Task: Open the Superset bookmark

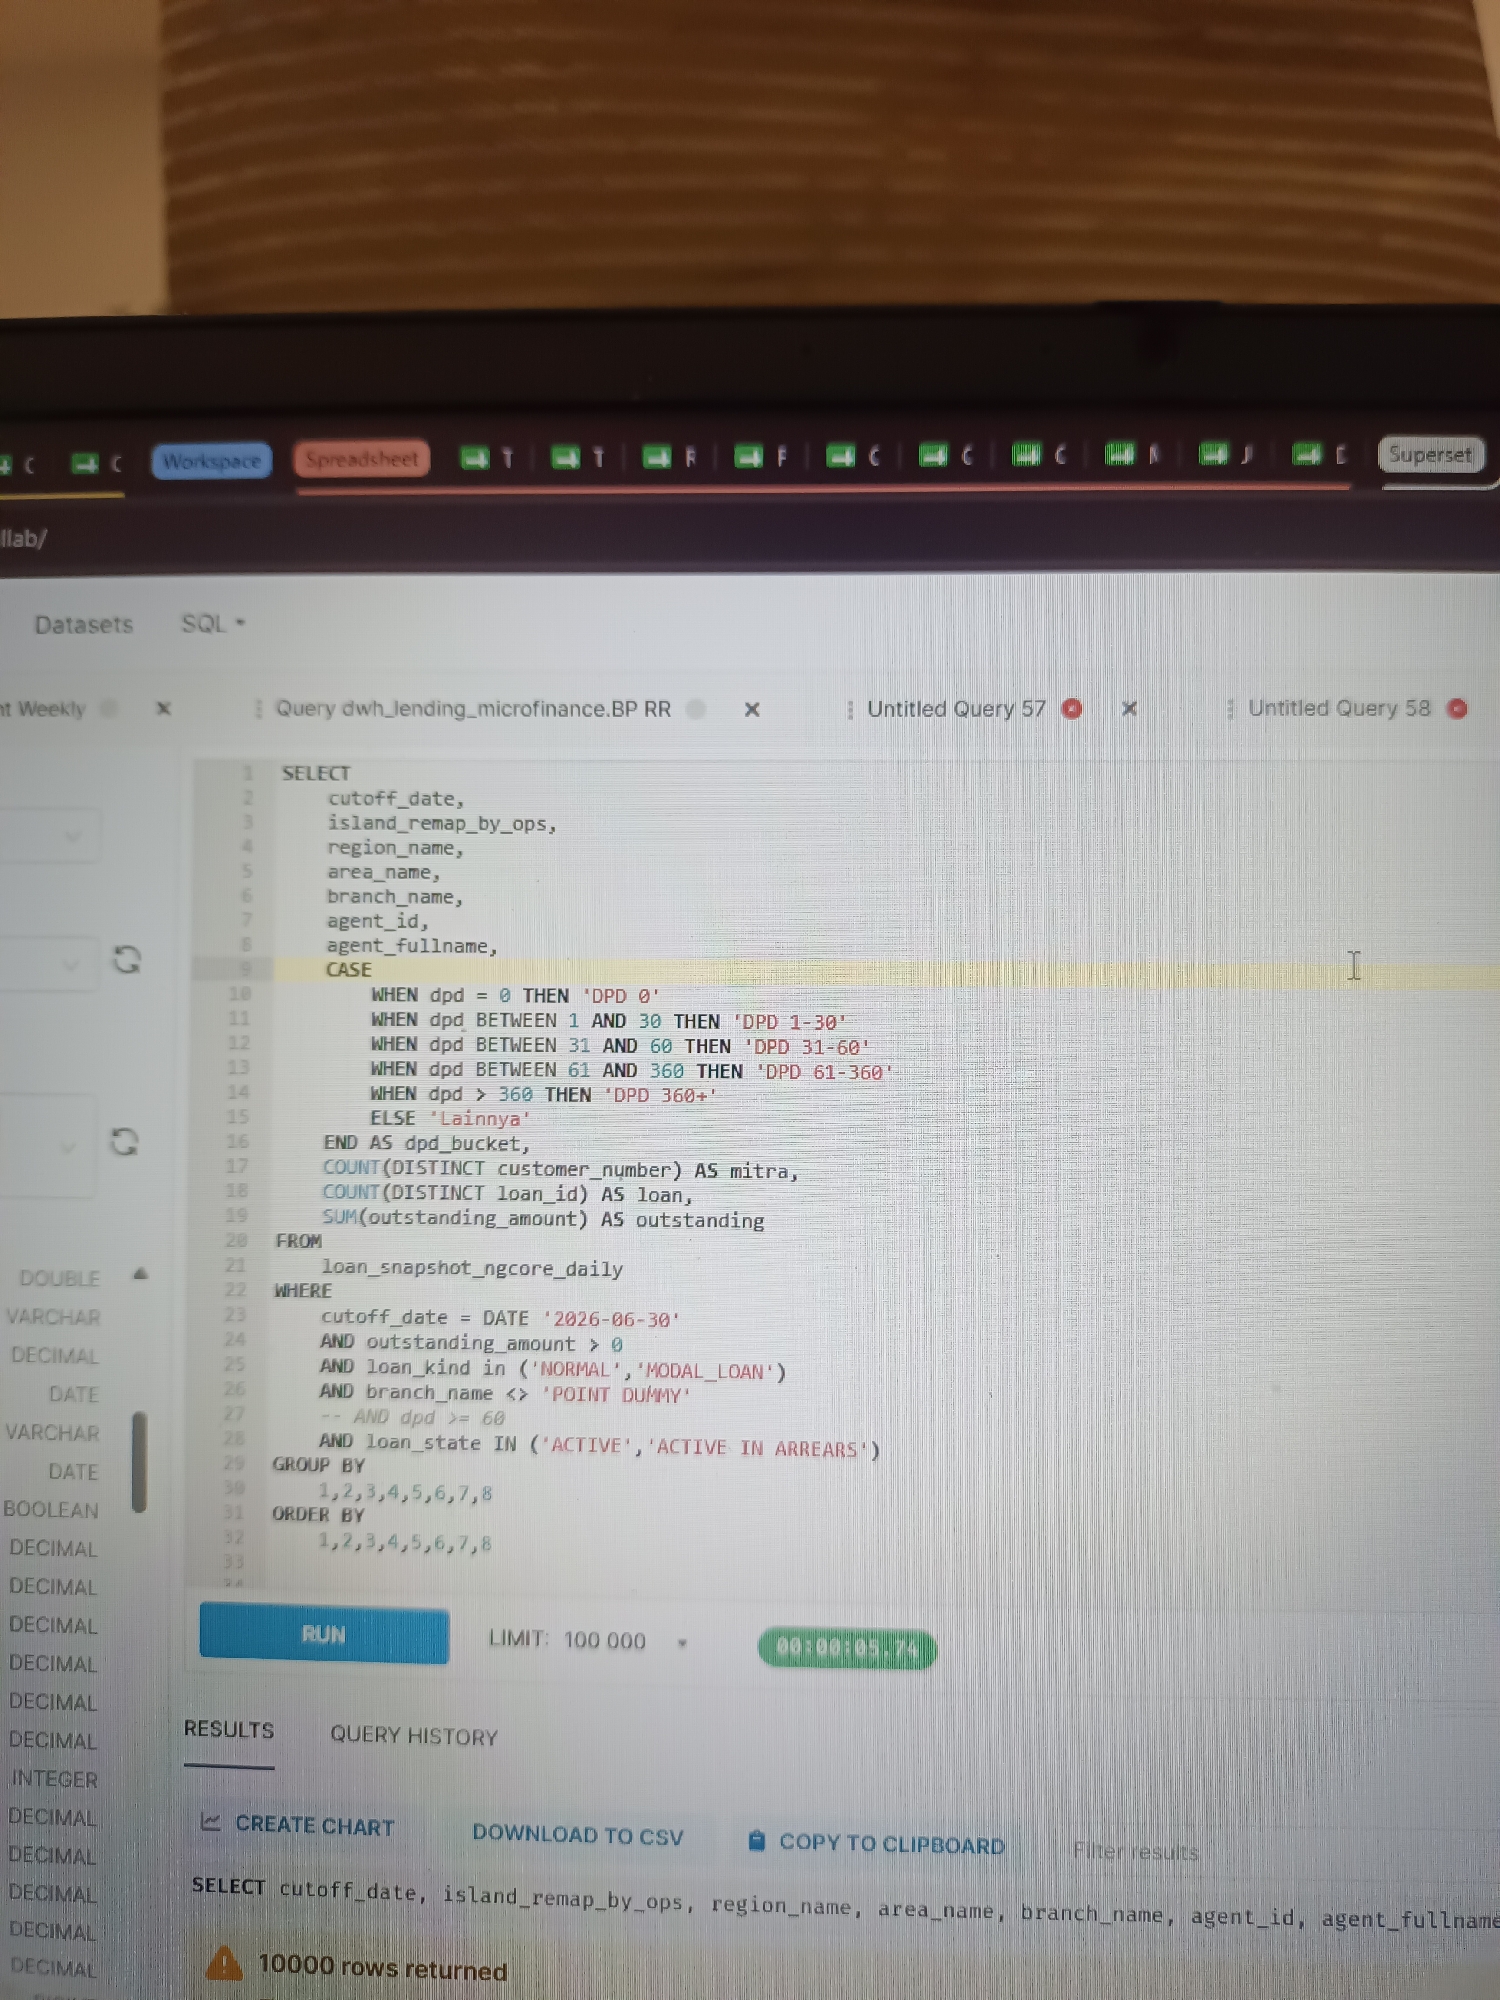Action: tap(1431, 455)
